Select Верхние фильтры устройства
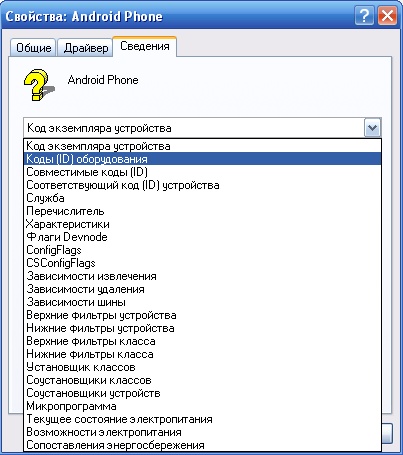Image resolution: width=403 pixels, height=455 pixels. coord(203,315)
